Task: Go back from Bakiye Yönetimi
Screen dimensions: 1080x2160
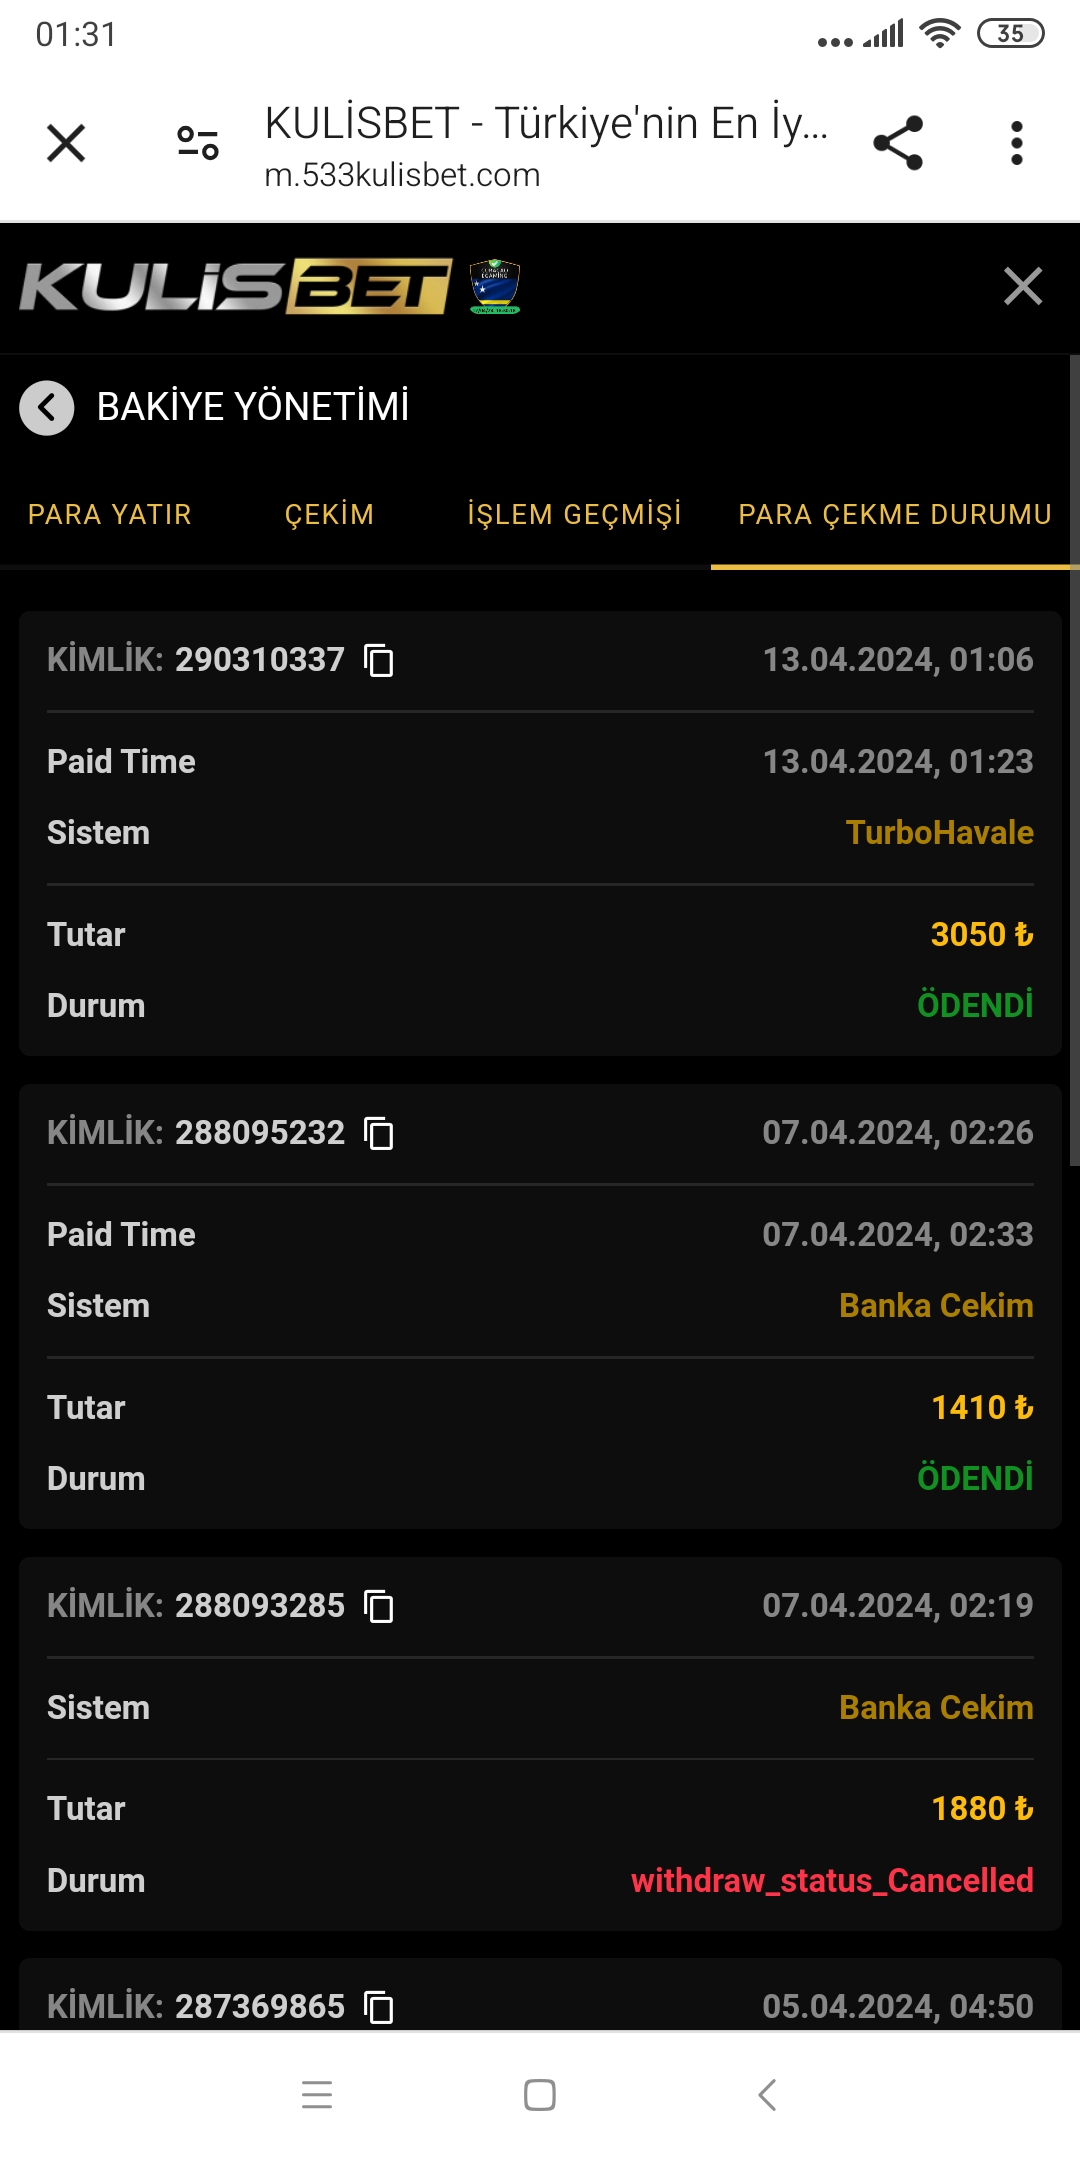Action: [x=47, y=408]
